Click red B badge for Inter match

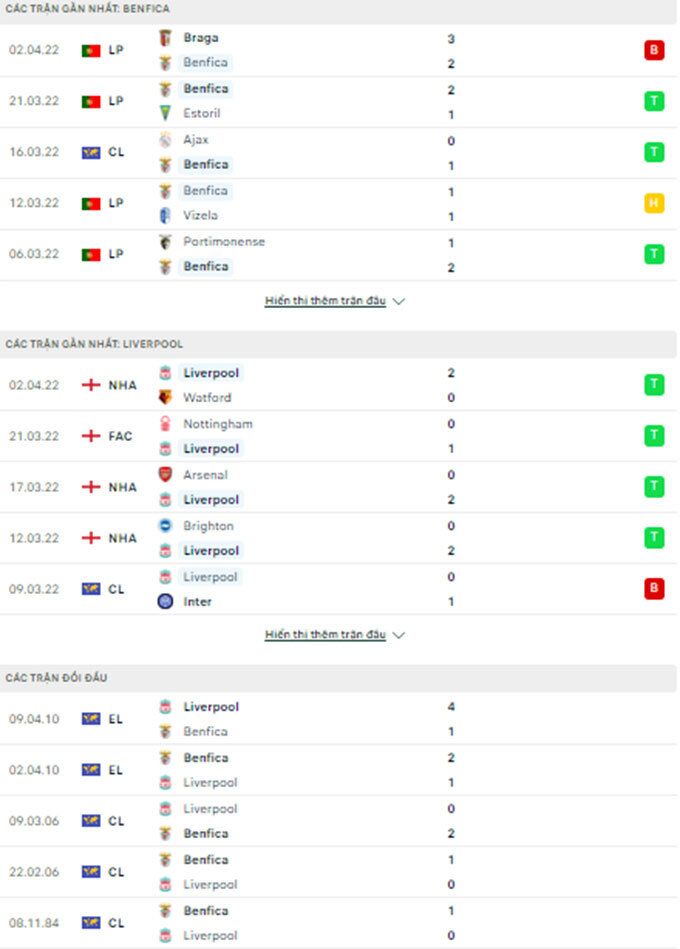tap(654, 589)
